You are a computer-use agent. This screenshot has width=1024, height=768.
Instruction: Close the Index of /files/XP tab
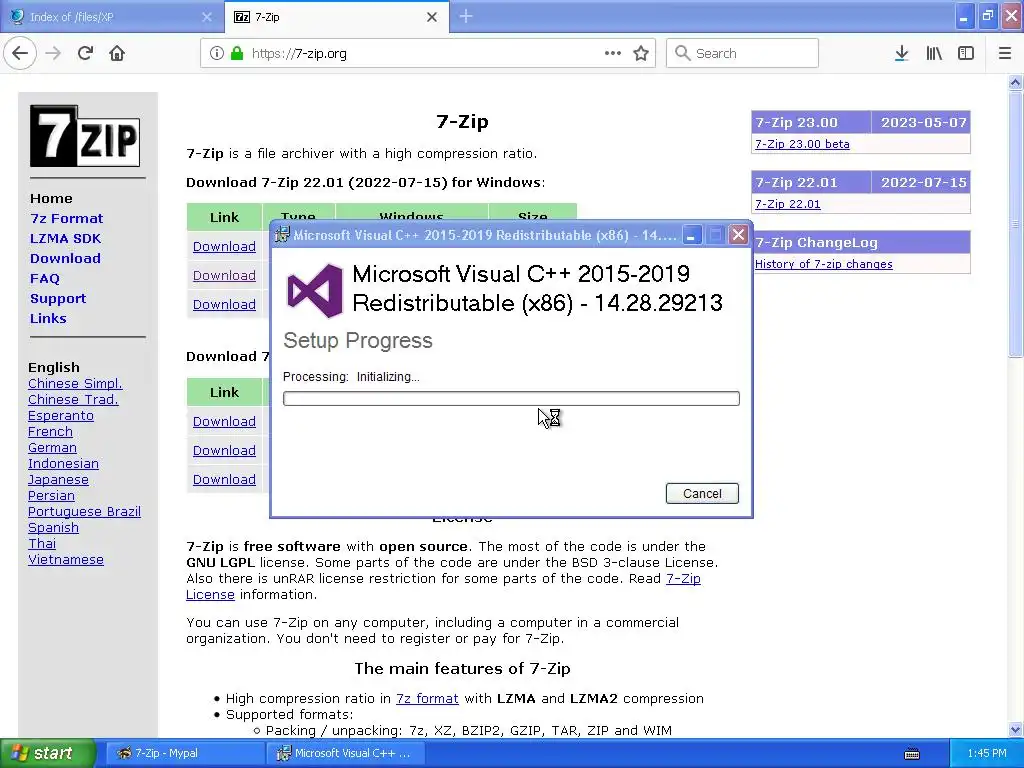207,17
